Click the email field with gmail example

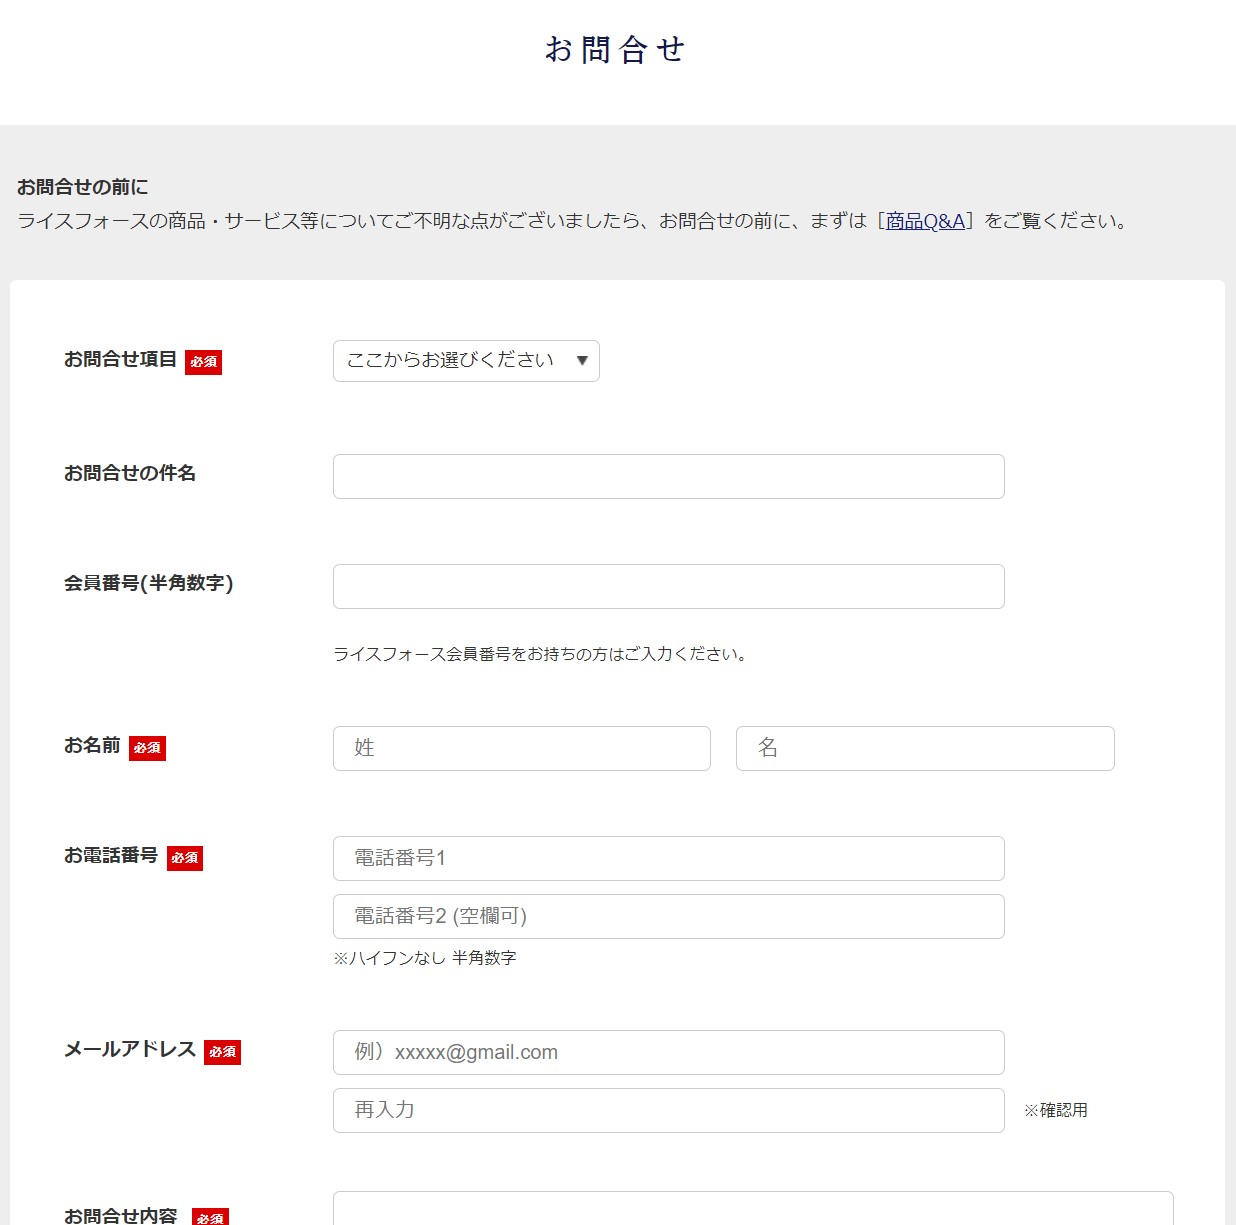point(668,1053)
